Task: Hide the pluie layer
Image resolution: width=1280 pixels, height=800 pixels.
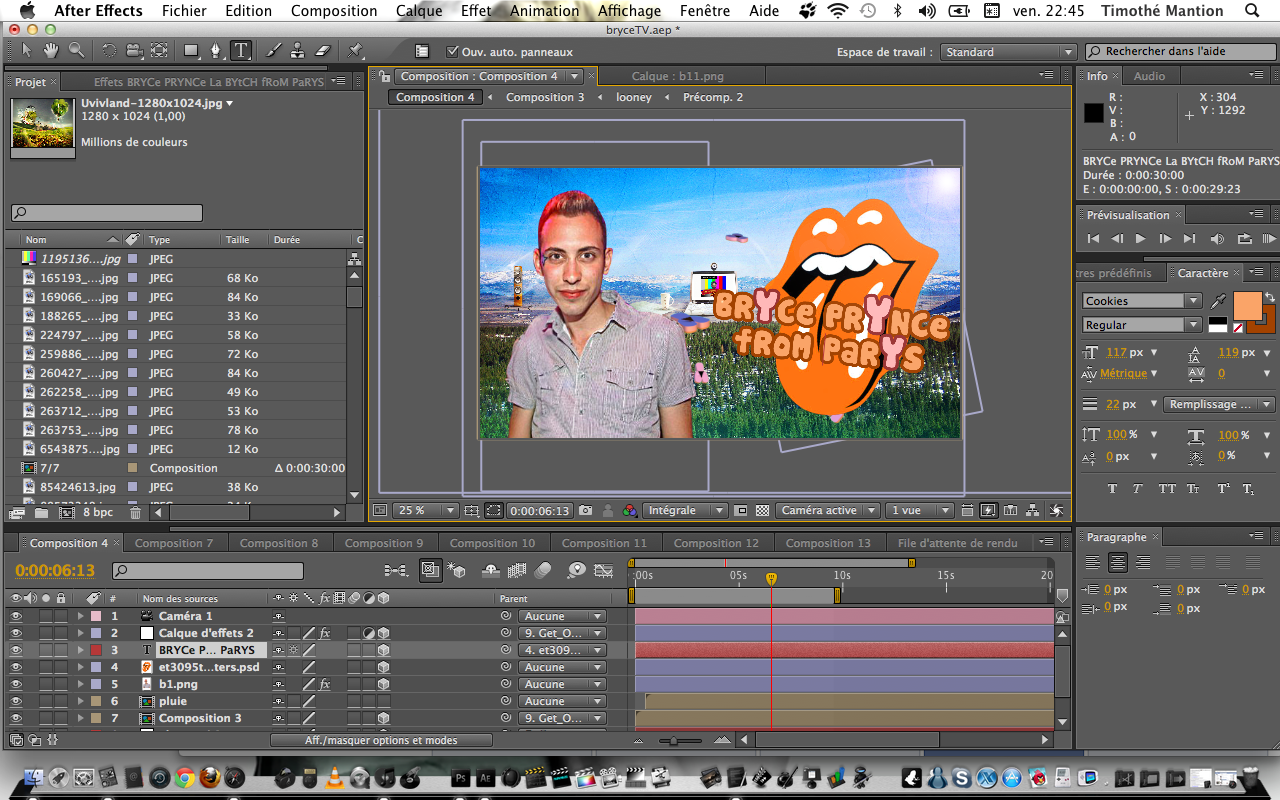Action: pyautogui.click(x=16, y=701)
